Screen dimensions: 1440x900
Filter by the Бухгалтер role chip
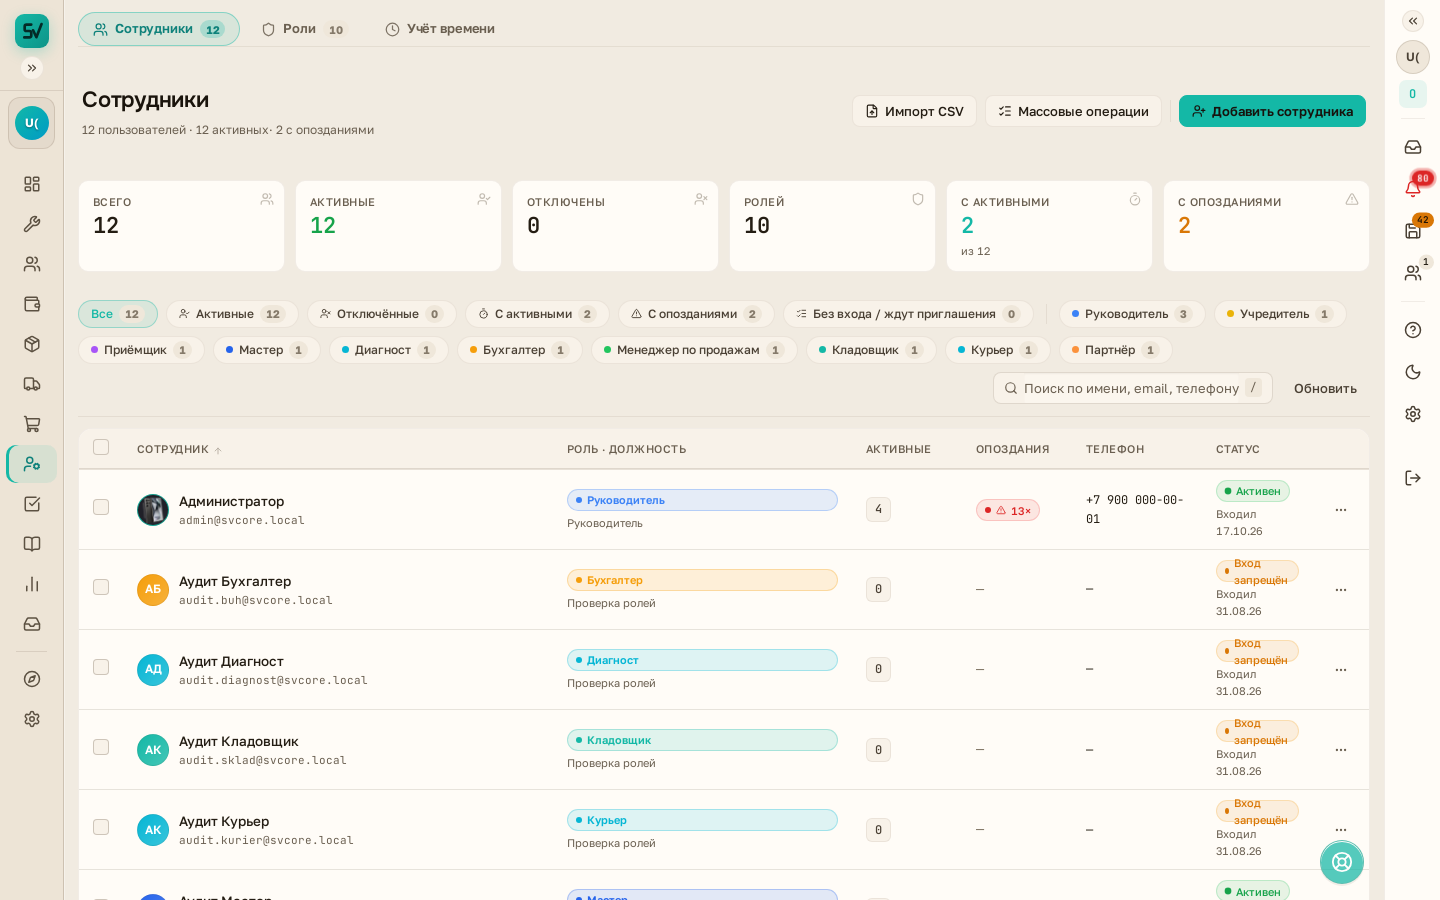520,350
